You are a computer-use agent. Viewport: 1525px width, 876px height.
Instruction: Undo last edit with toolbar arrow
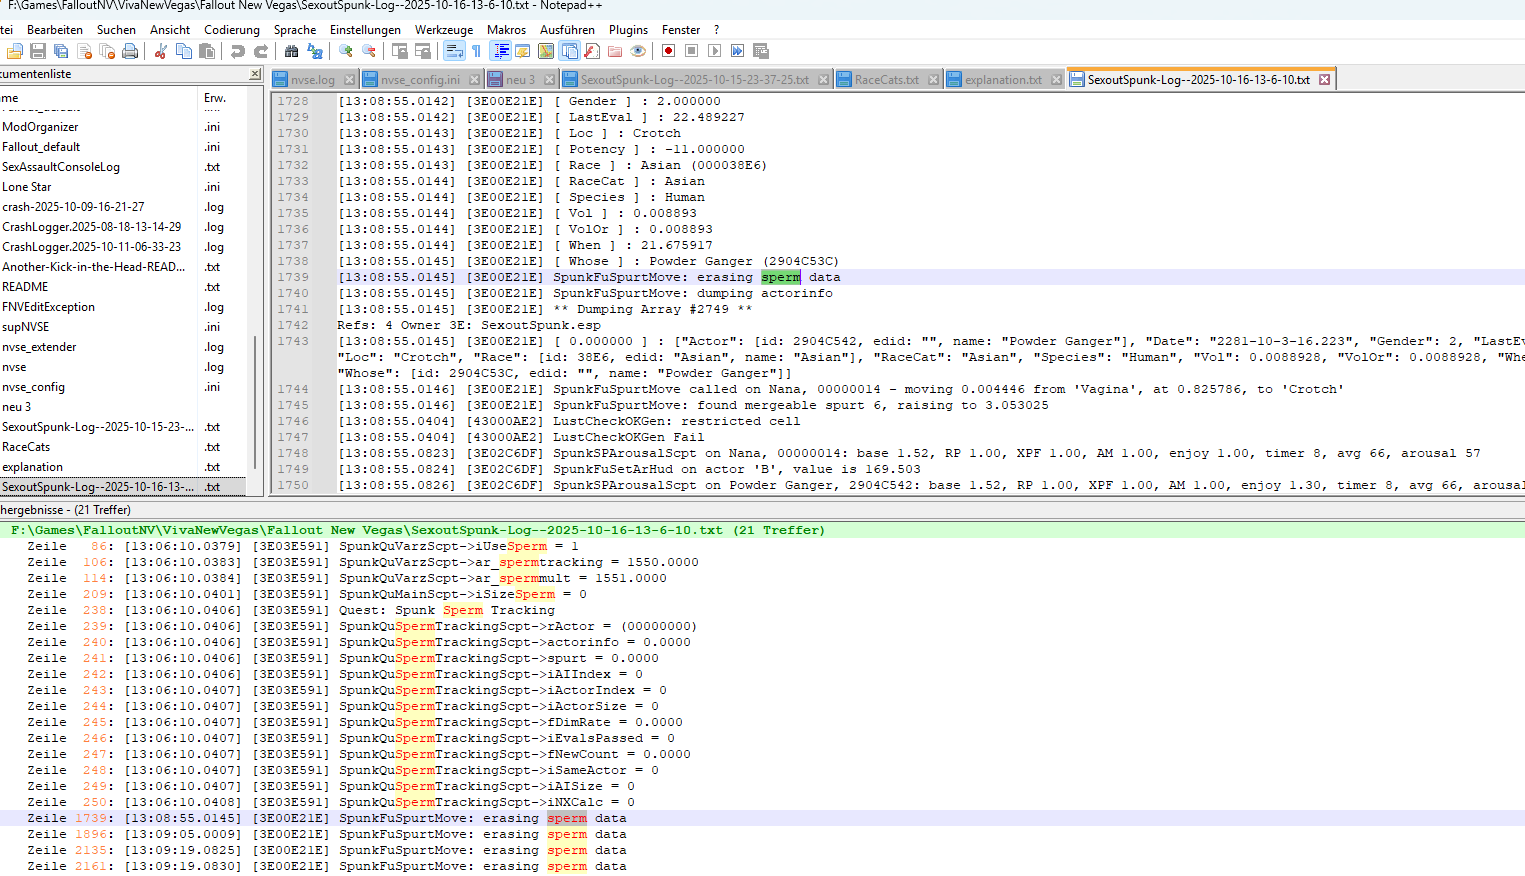coord(237,51)
